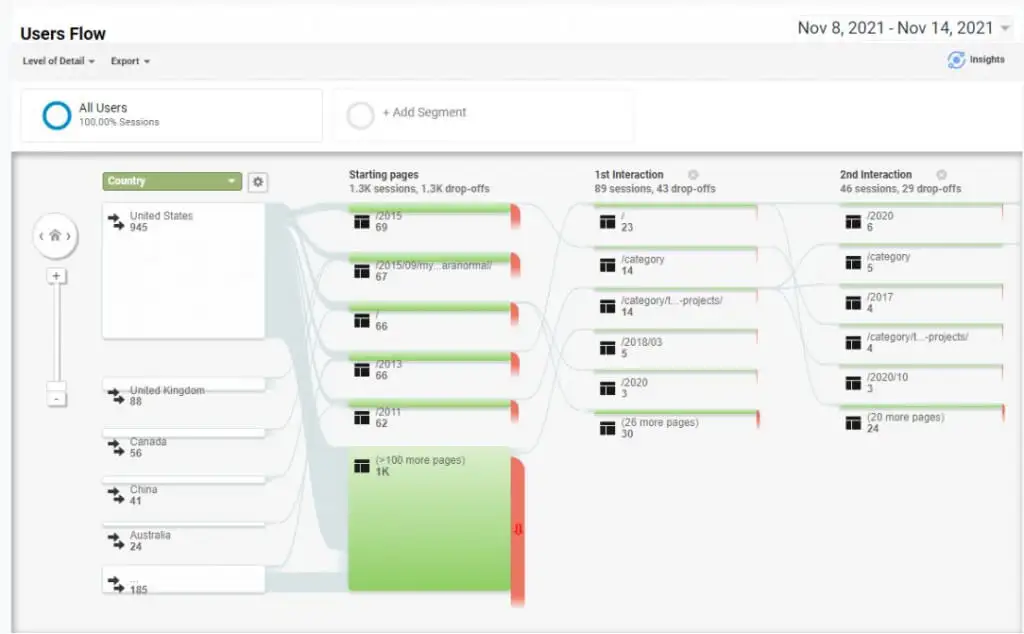Click 2nd Interaction /category/t...-projects/ icon

[x=853, y=343]
